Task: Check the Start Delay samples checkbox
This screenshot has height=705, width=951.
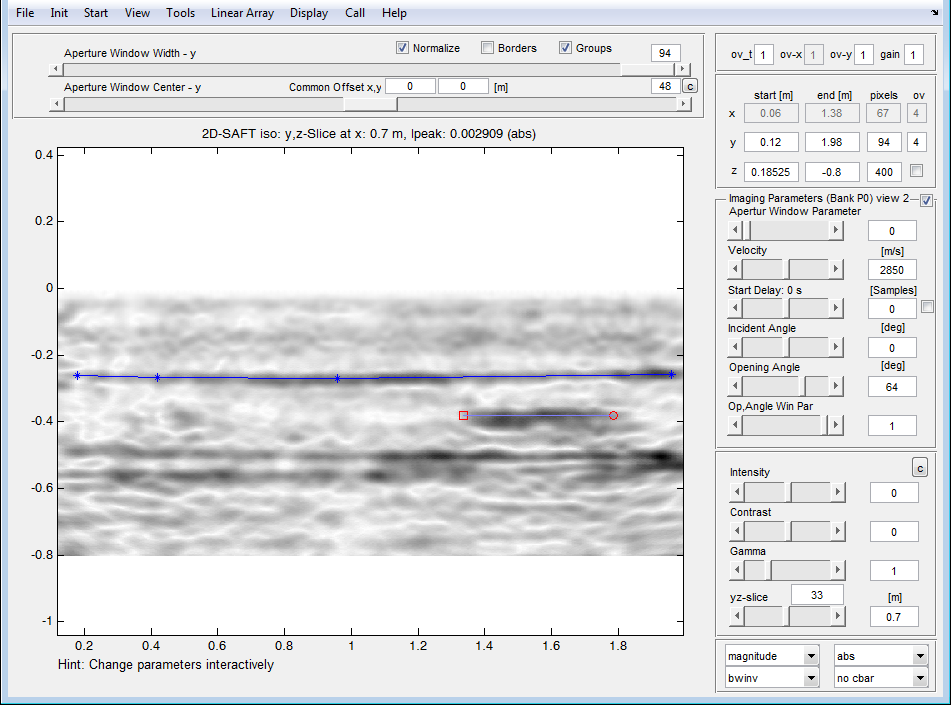Action: click(x=927, y=306)
